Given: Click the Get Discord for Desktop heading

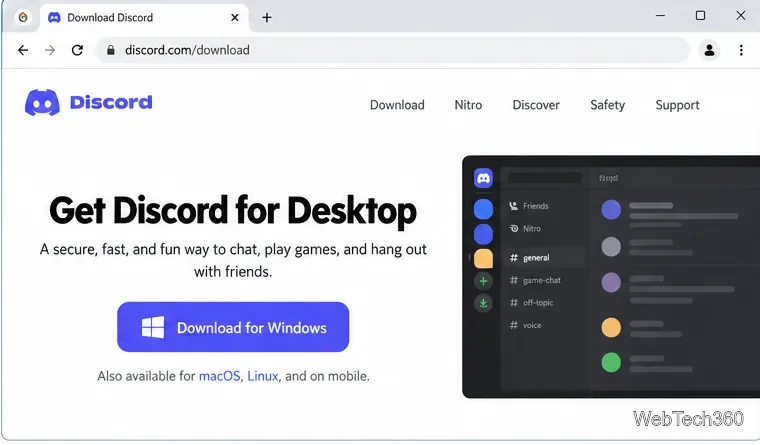Looking at the screenshot, I should point(233,210).
